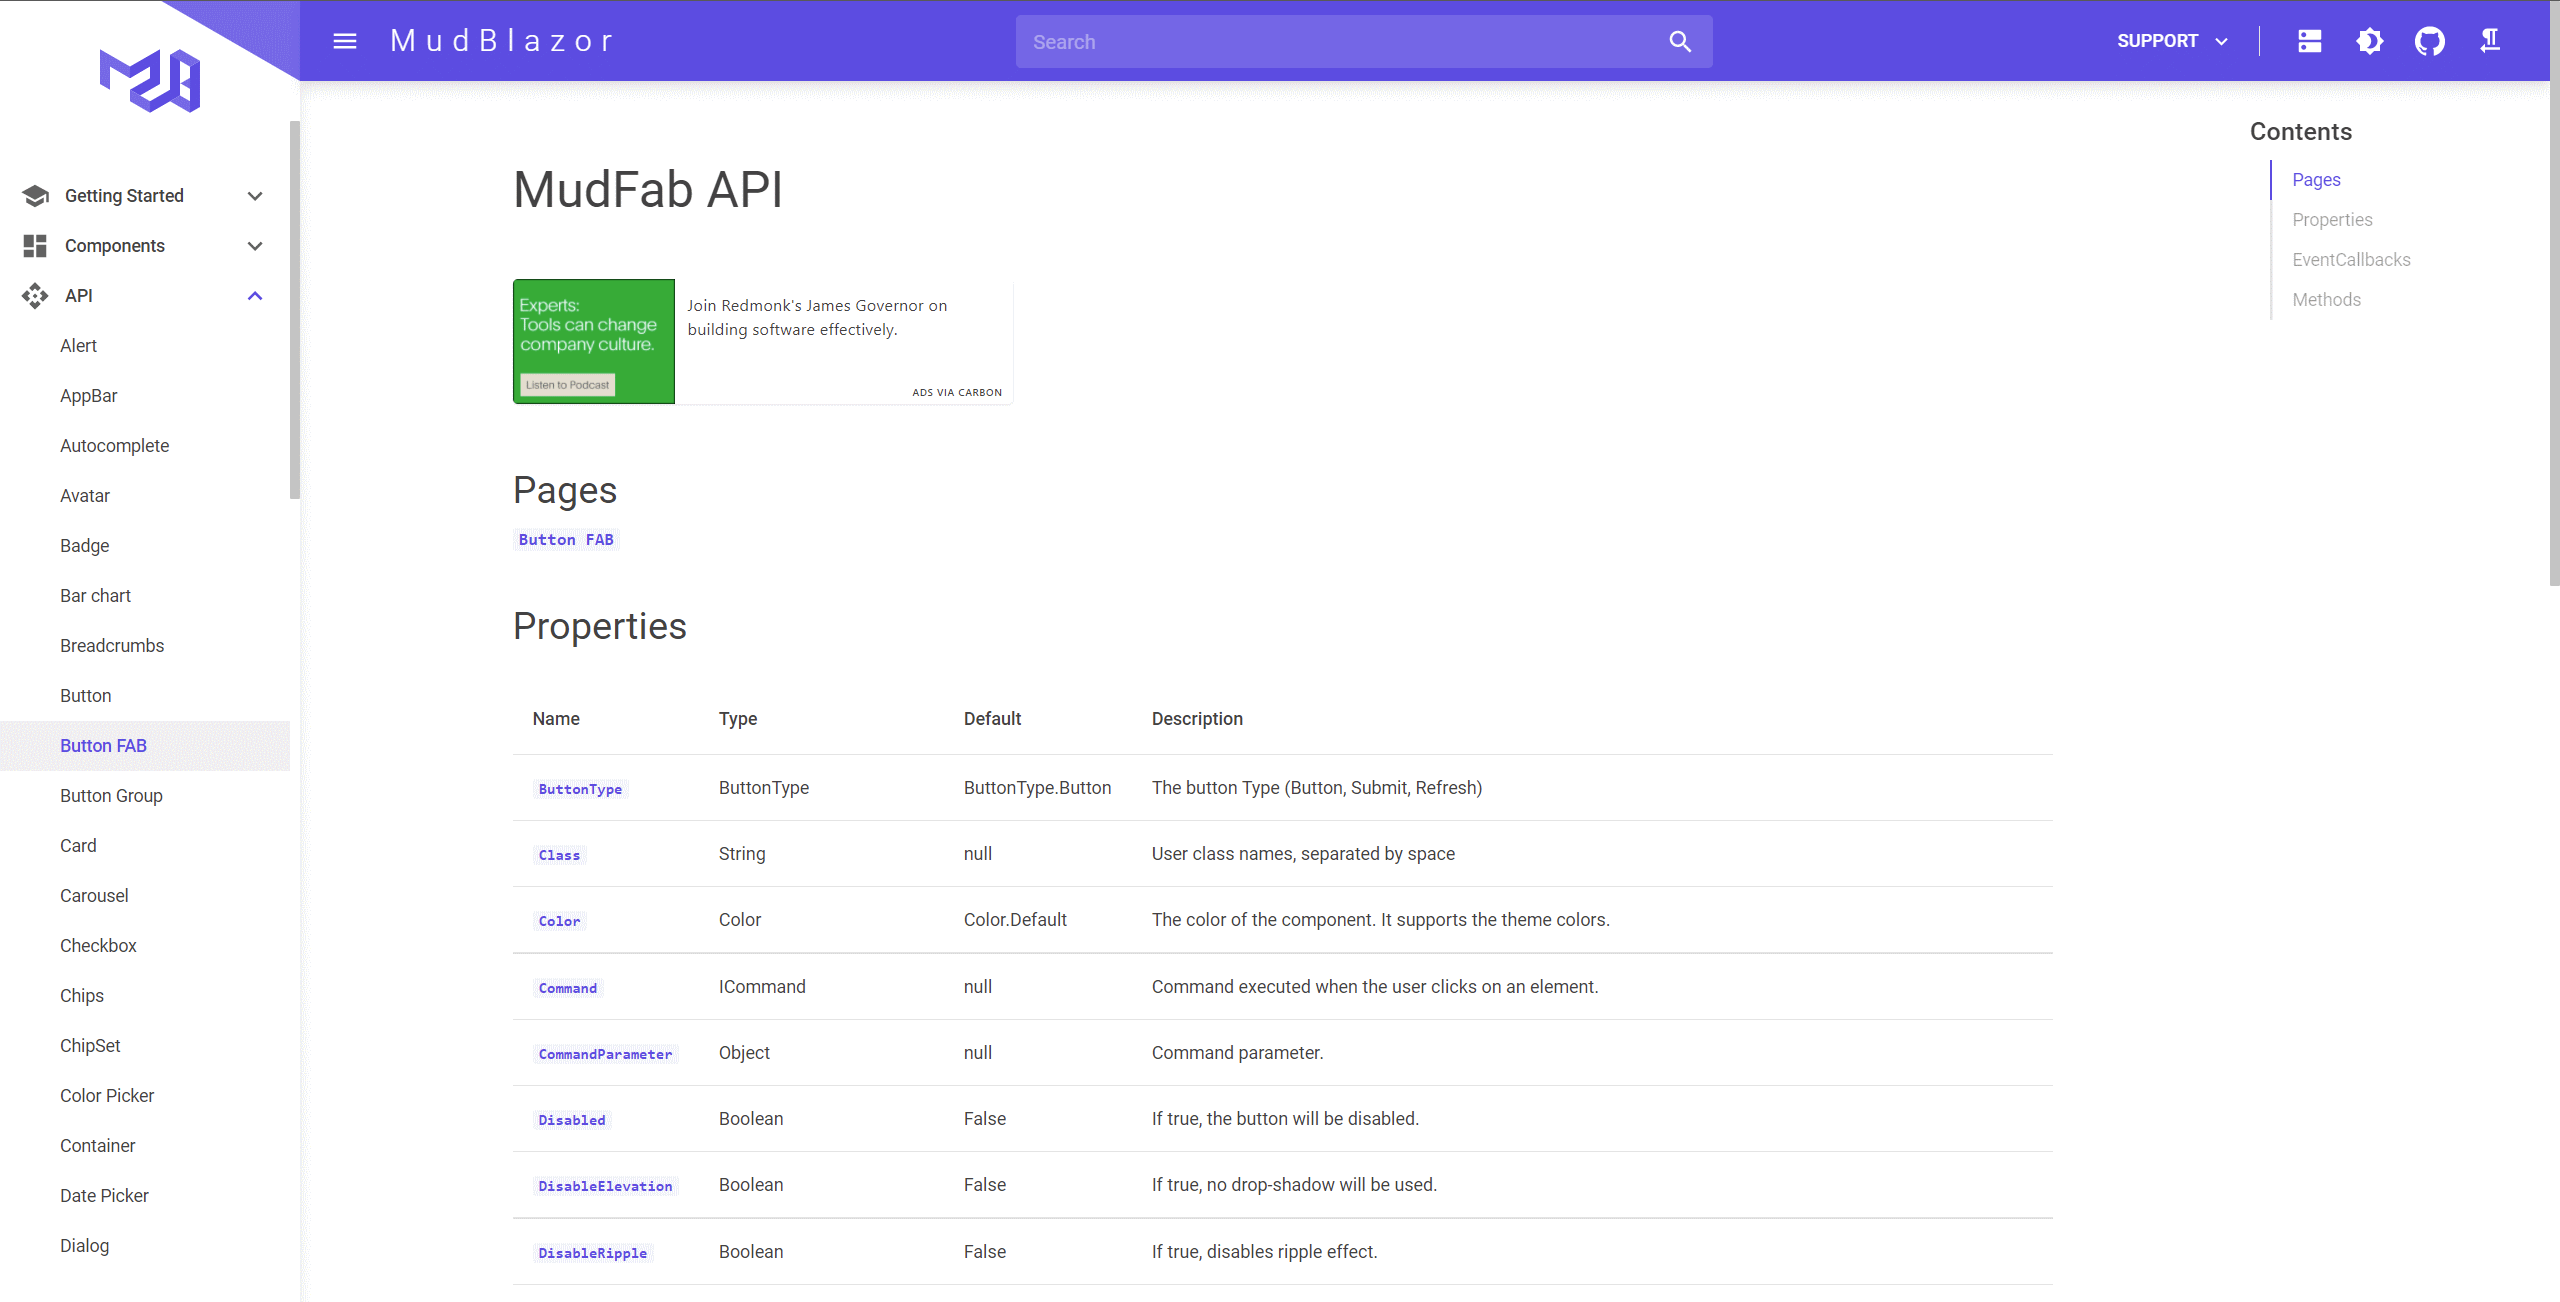
Task: Open the SUPPORT dropdown
Action: tap(2171, 41)
